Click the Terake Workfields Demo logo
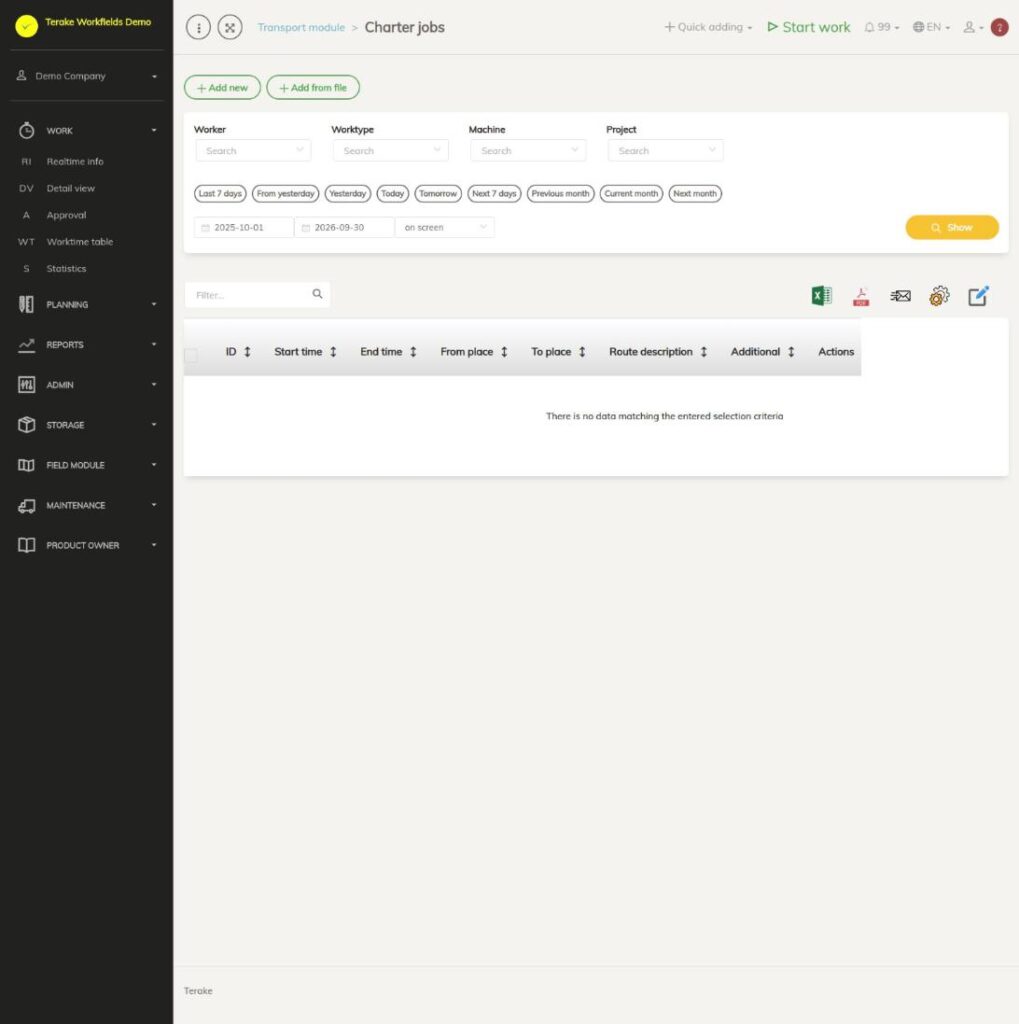The width and height of the screenshot is (1019, 1024). (27, 26)
